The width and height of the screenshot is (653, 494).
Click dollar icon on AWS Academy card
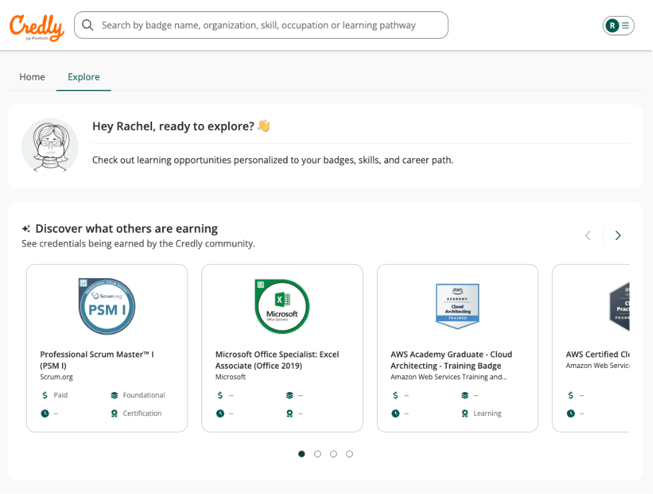coord(396,395)
